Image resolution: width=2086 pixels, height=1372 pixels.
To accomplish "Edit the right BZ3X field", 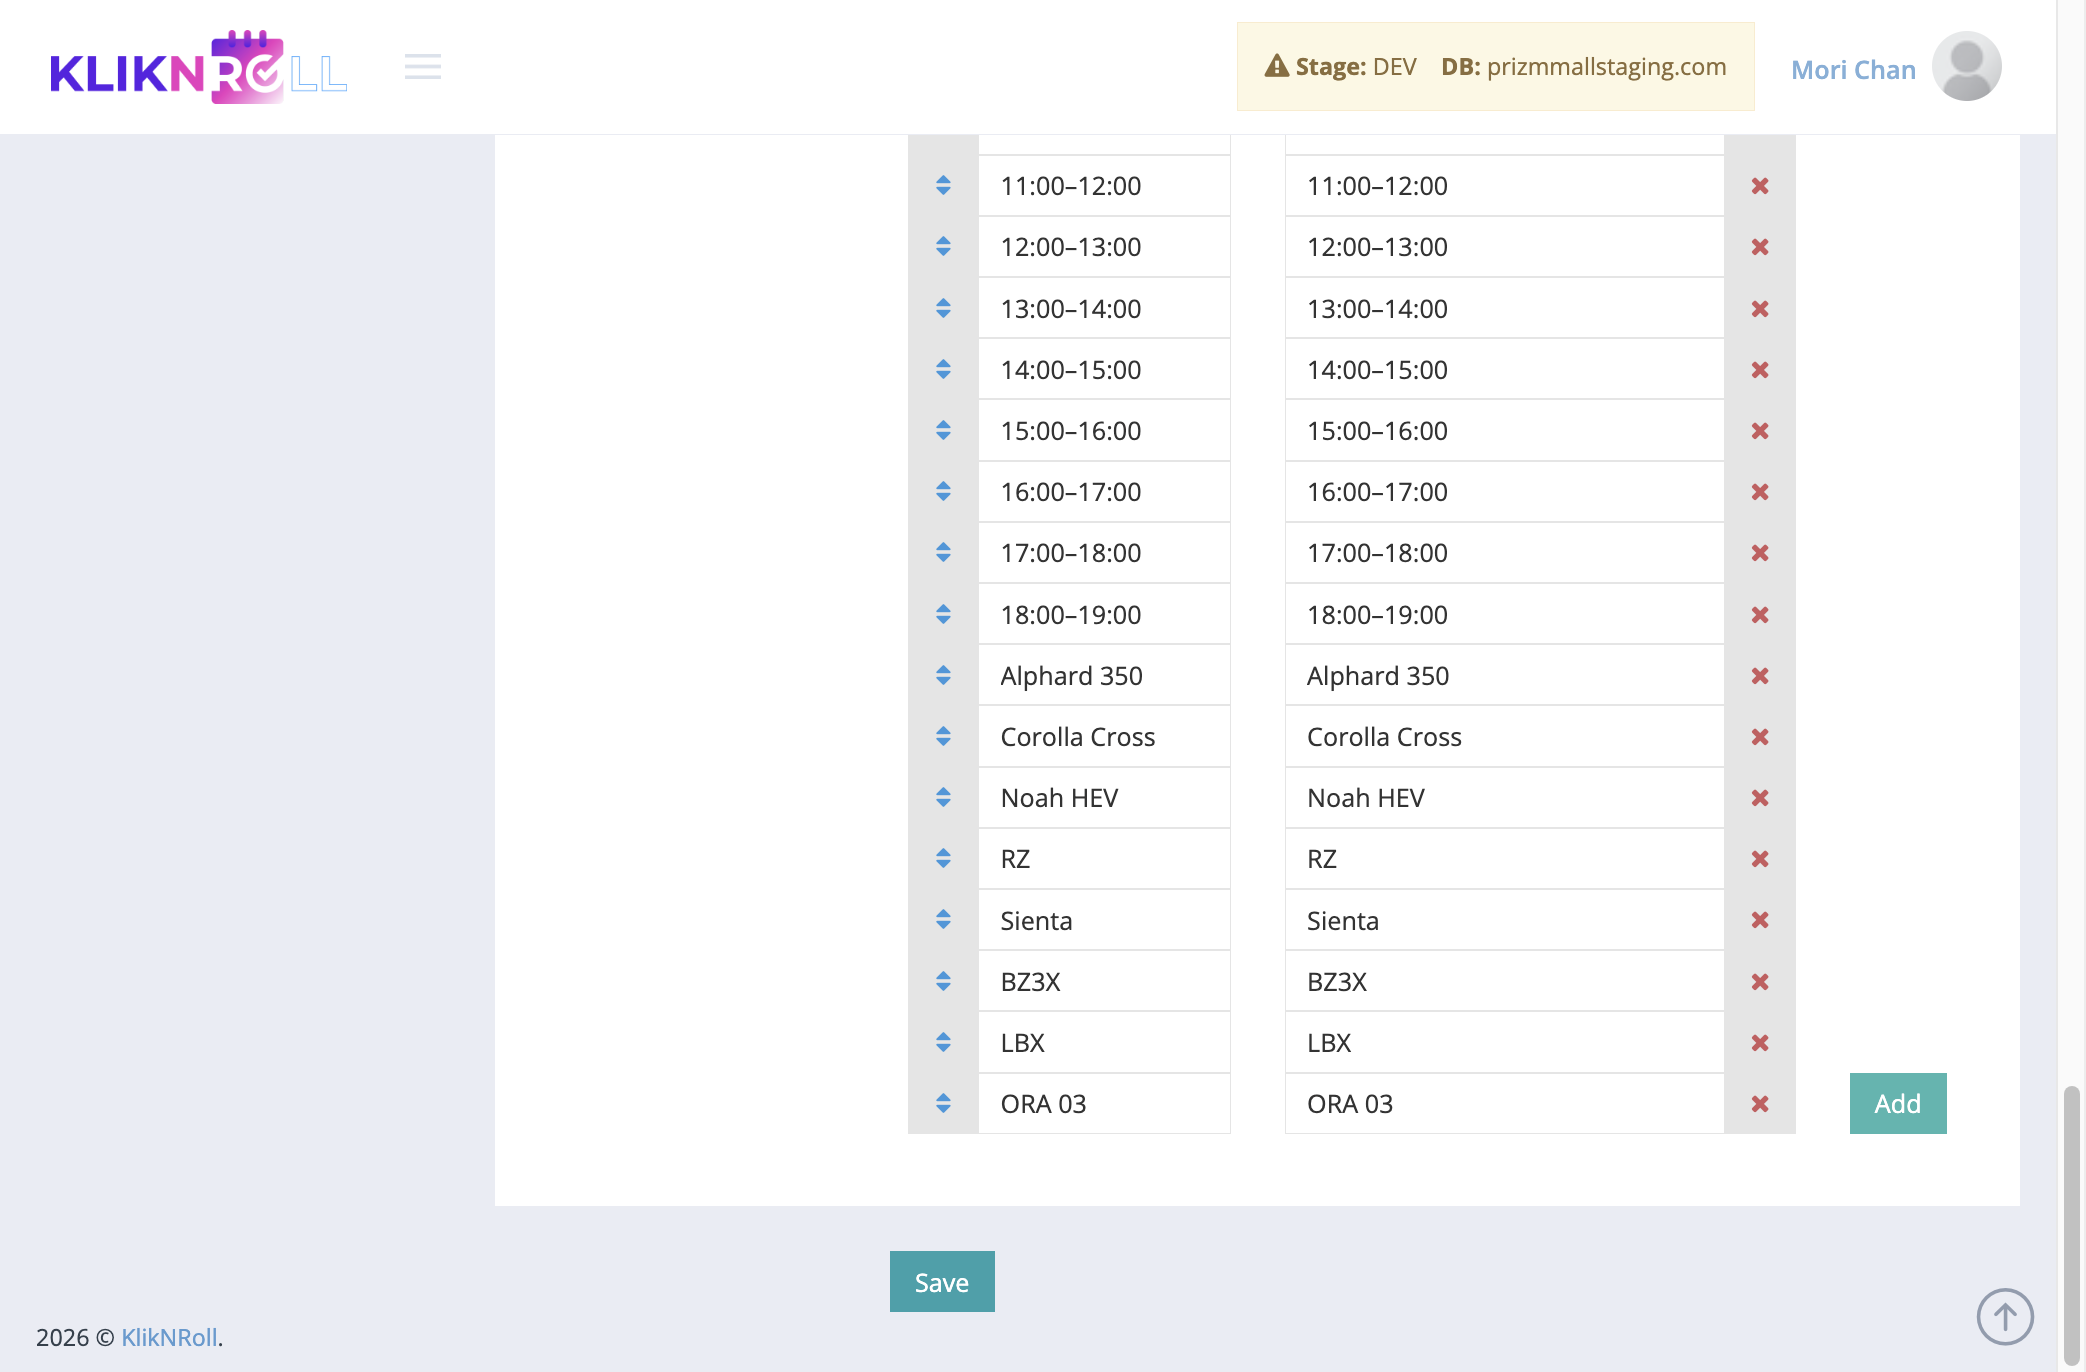I will pyautogui.click(x=1504, y=982).
